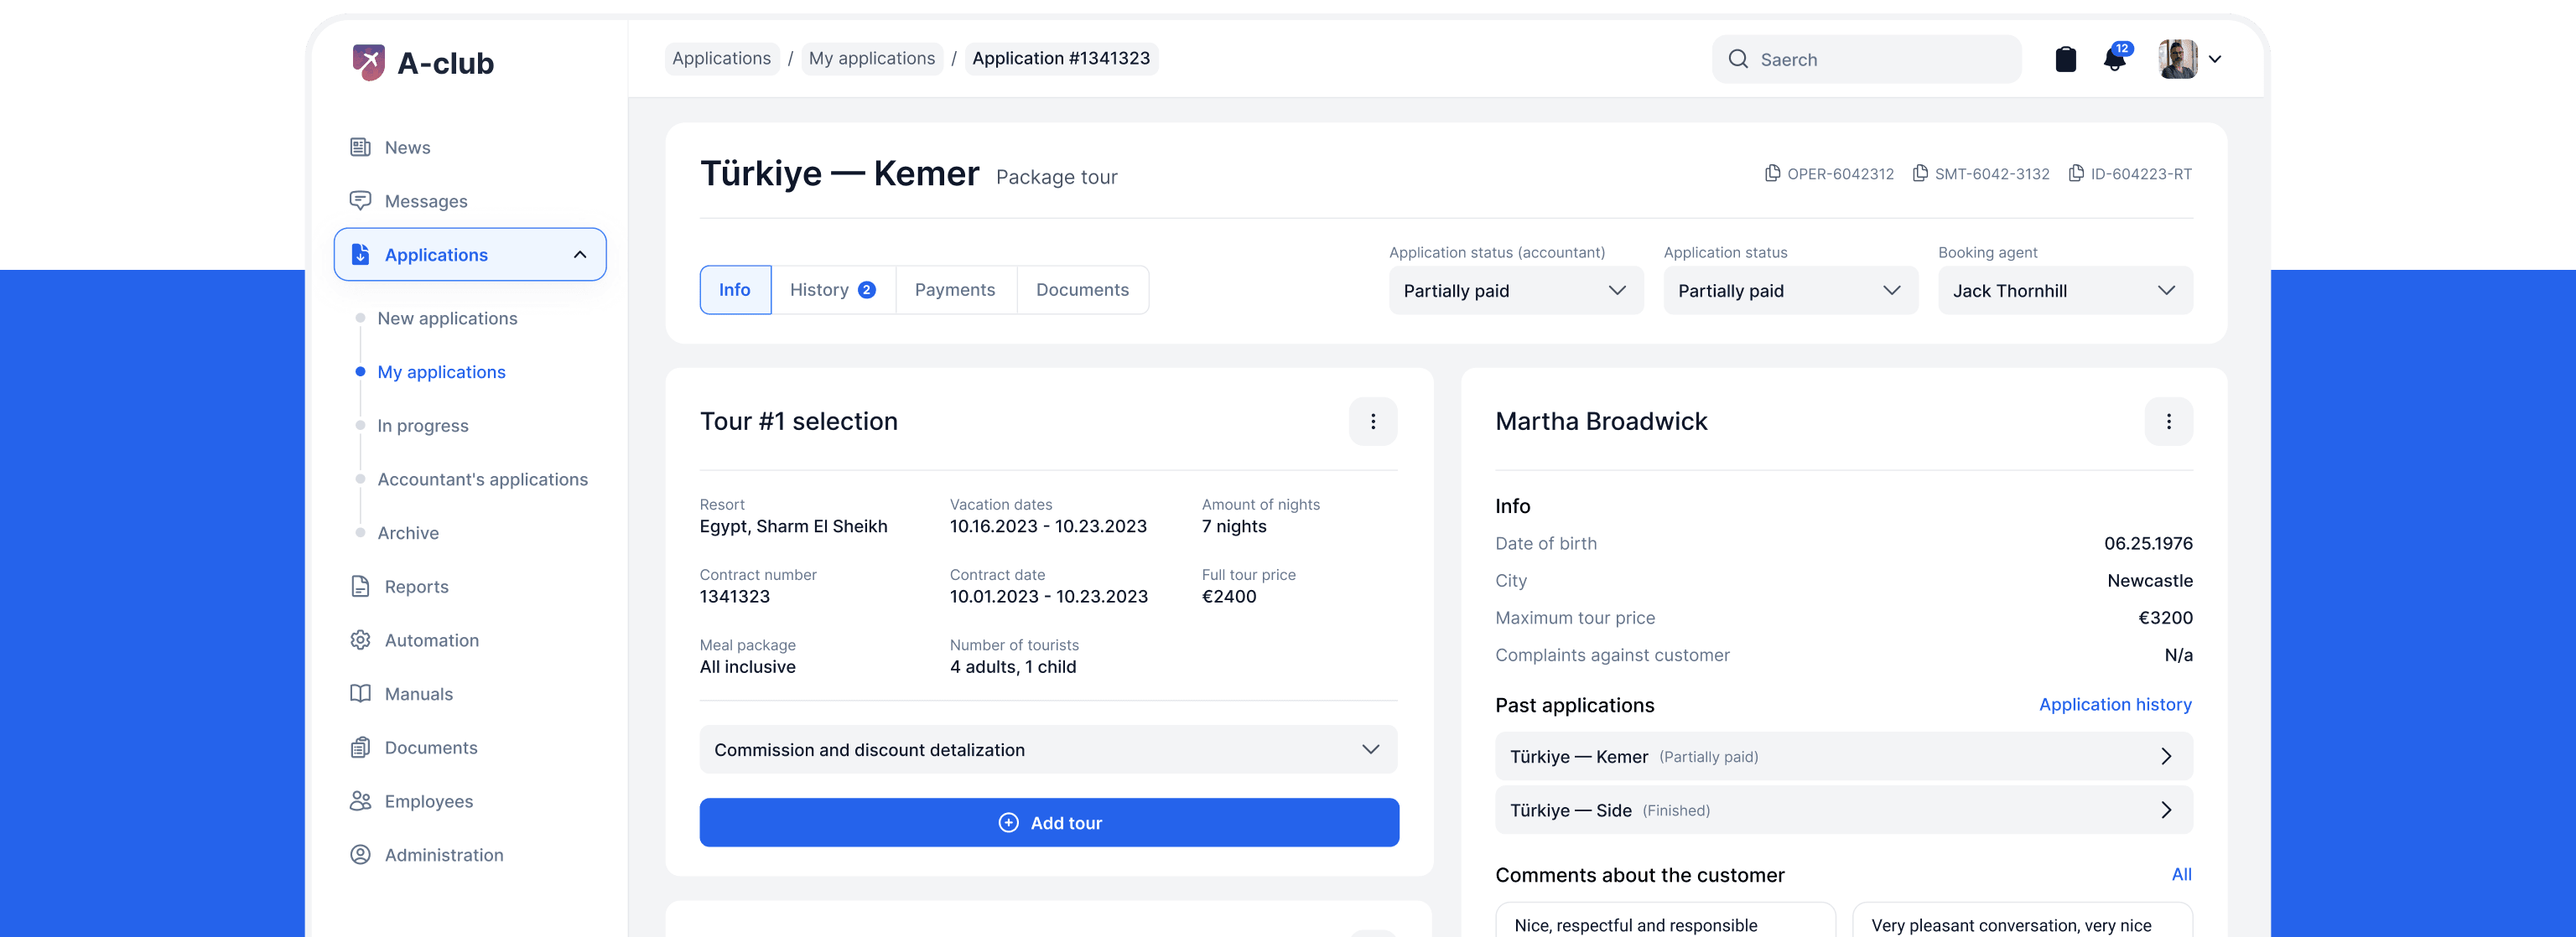The height and width of the screenshot is (937, 2576).
Task: Open the 'Very pleasant conversation' comment card
Action: [x=2022, y=920]
